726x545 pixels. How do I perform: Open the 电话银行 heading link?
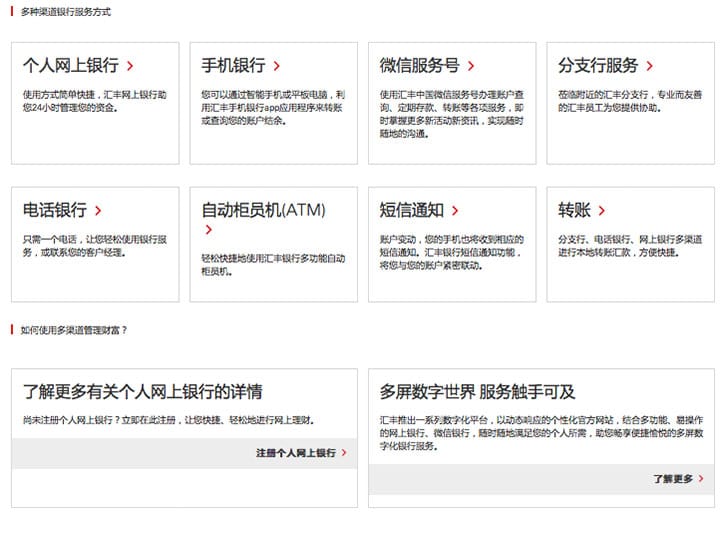point(55,210)
